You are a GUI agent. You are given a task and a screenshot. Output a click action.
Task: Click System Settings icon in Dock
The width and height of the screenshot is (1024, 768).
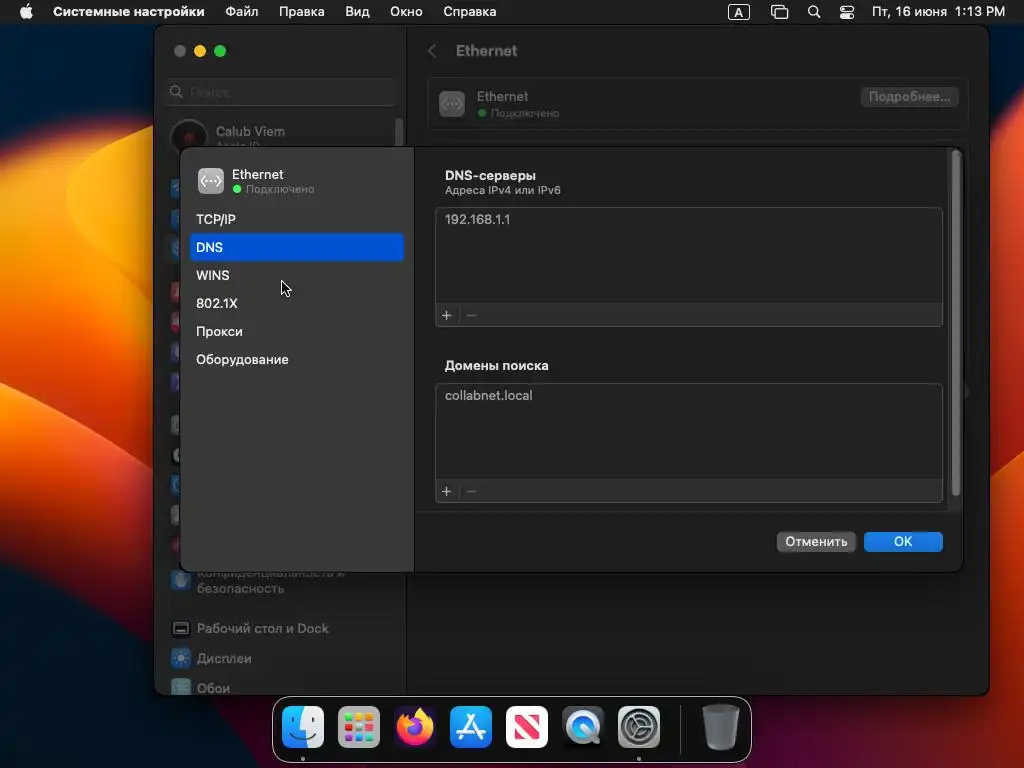(x=639, y=727)
